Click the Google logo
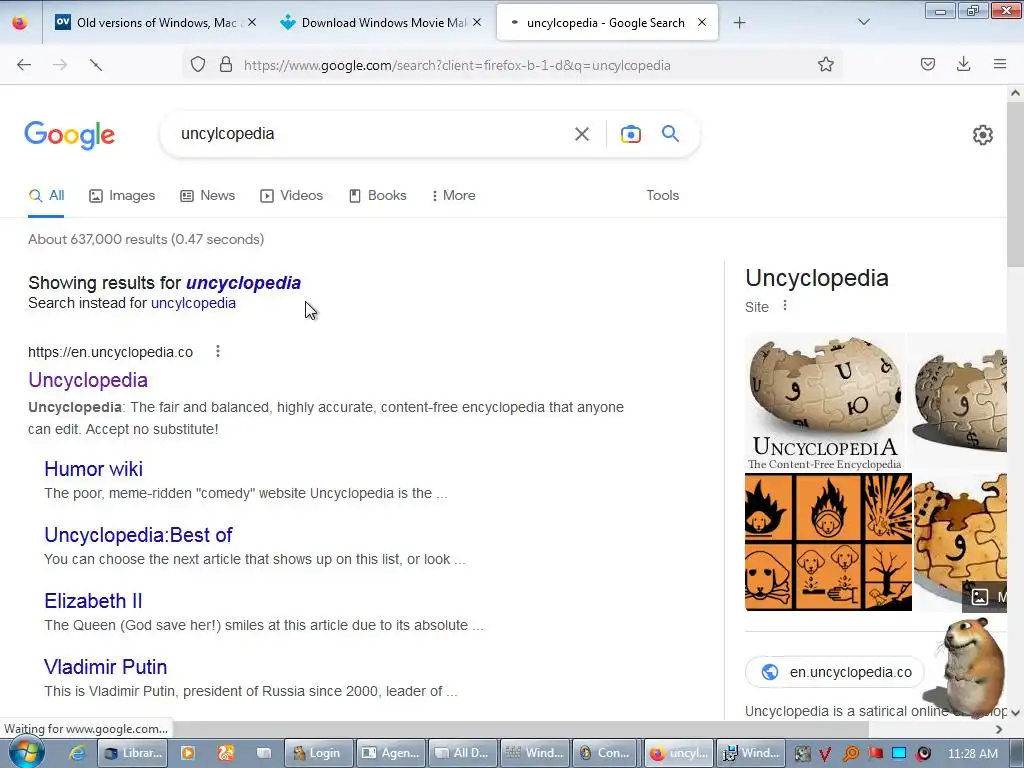This screenshot has height=768, width=1024. tap(70, 135)
